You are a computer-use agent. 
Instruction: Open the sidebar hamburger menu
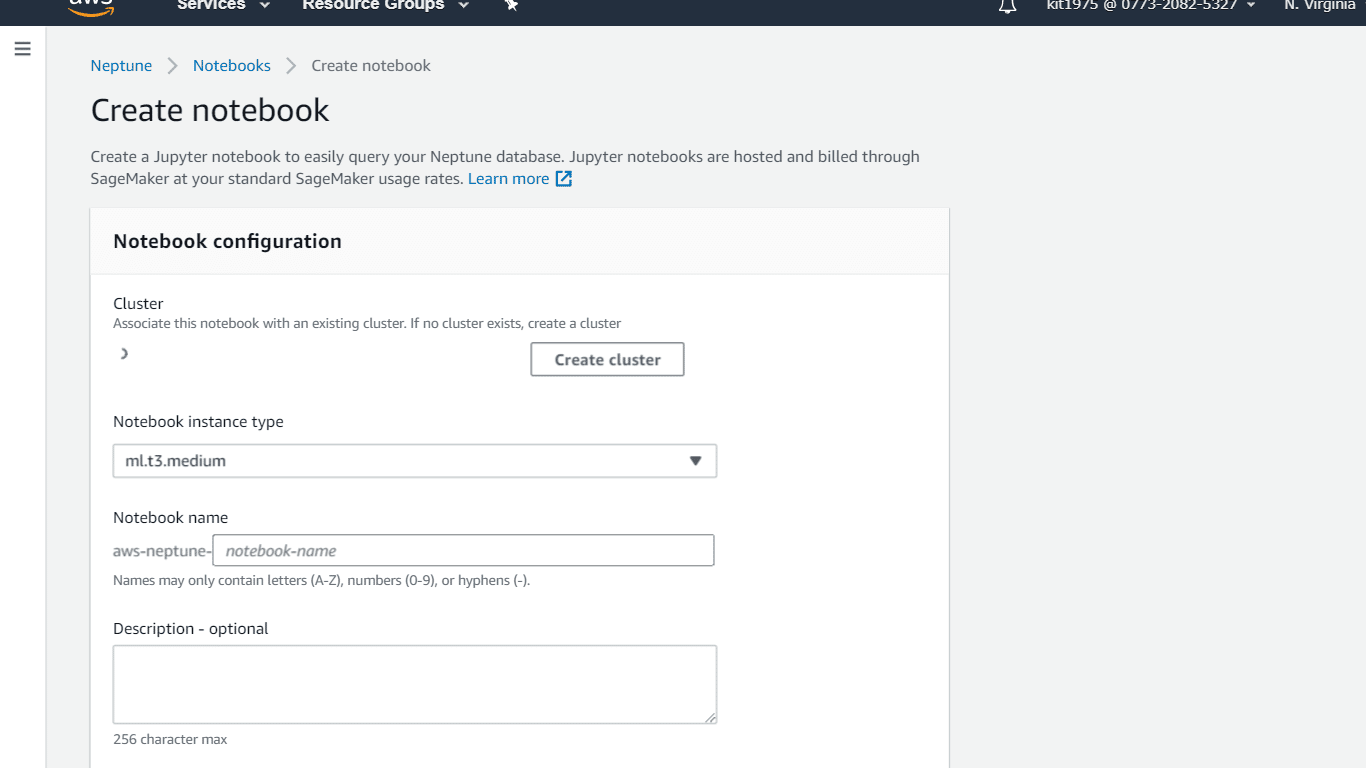(22, 48)
